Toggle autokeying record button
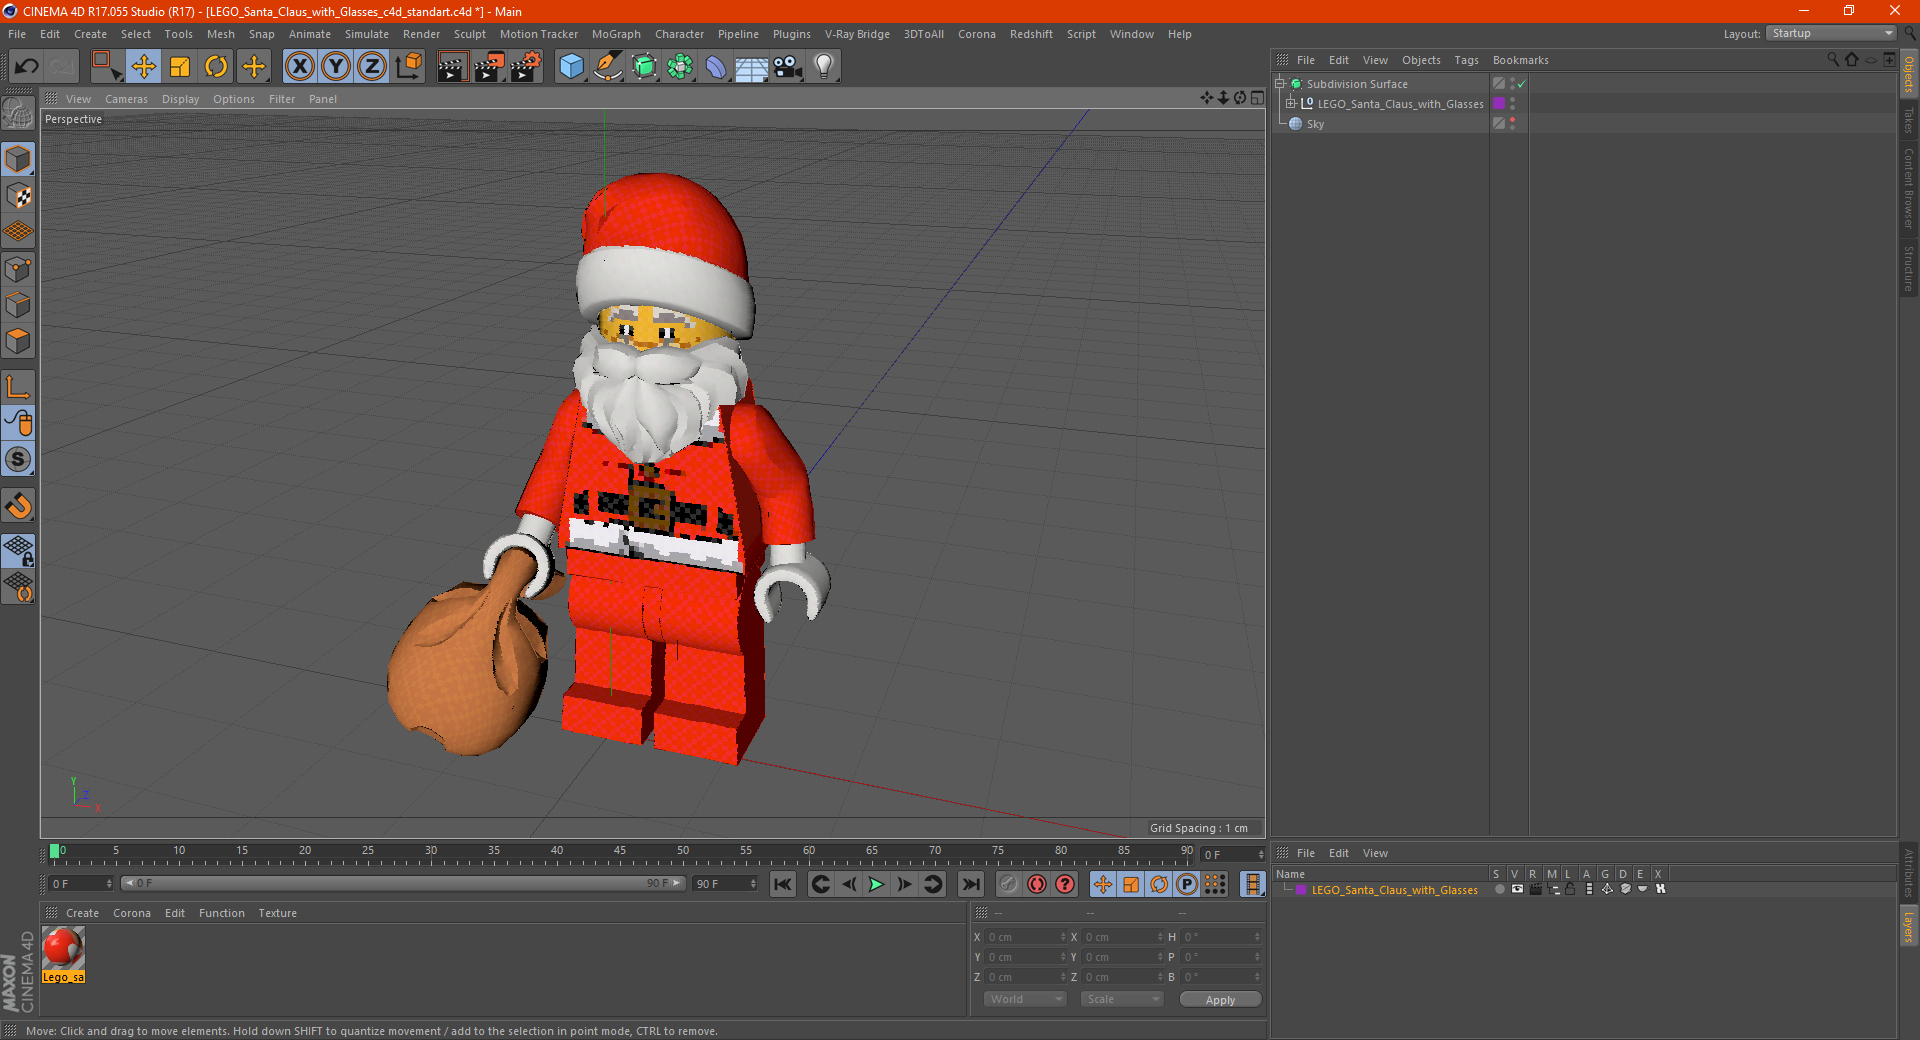1920x1040 pixels. pyautogui.click(x=1037, y=884)
